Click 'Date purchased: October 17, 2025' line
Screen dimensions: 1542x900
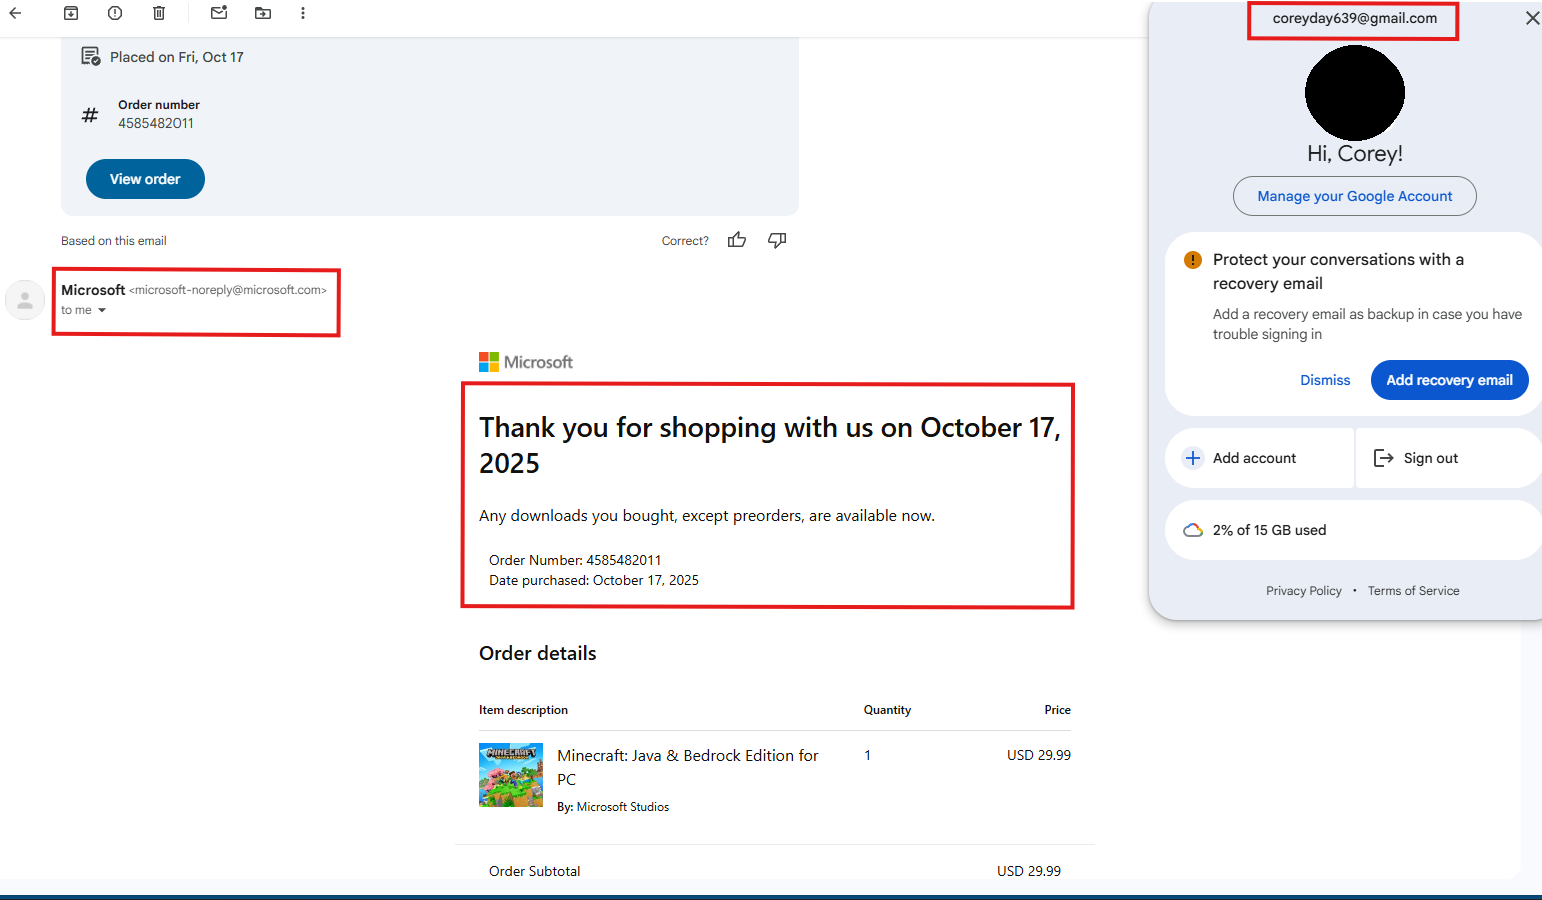tap(594, 580)
